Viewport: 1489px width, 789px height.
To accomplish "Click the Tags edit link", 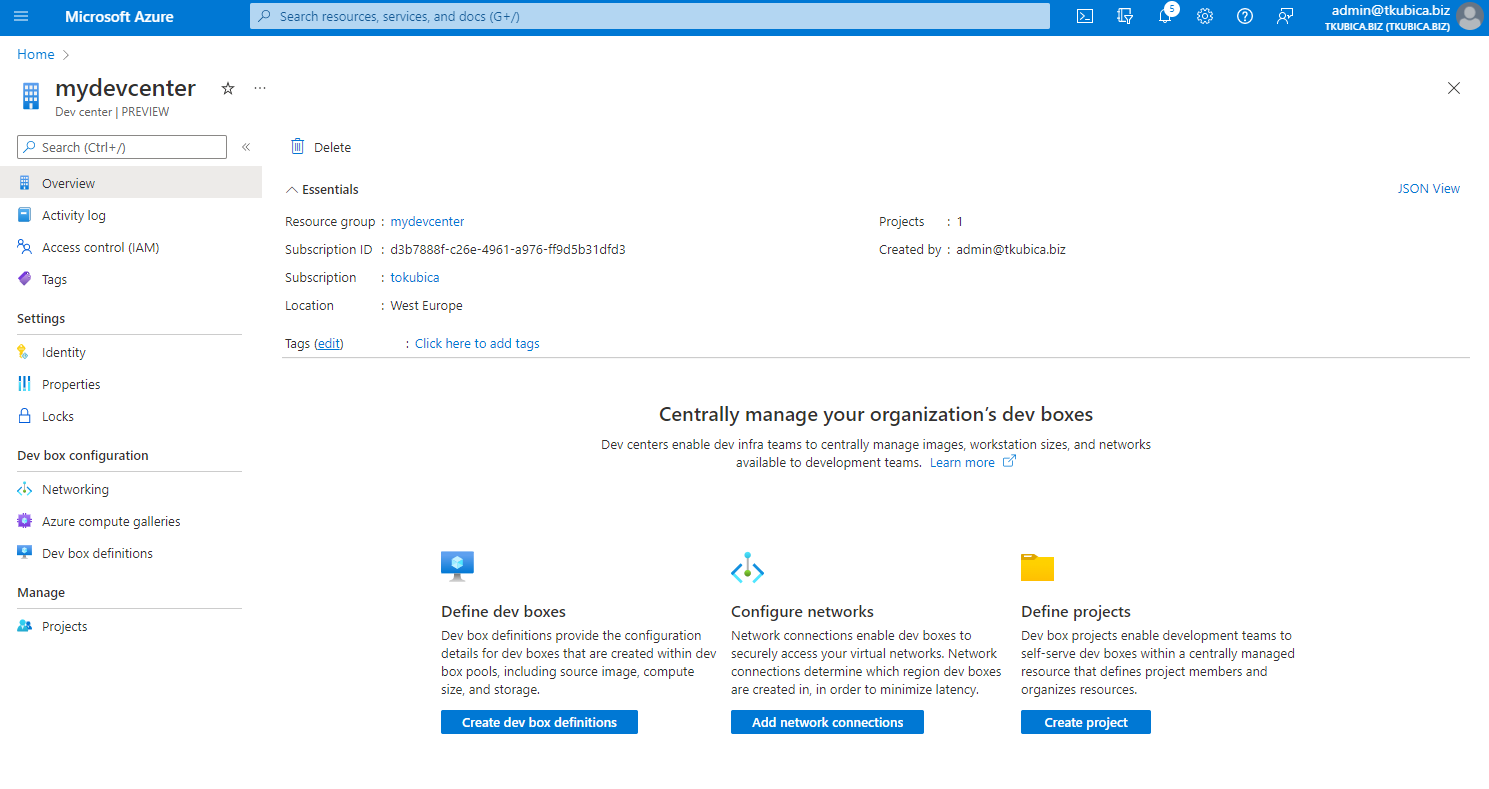I will pyautogui.click(x=329, y=343).
